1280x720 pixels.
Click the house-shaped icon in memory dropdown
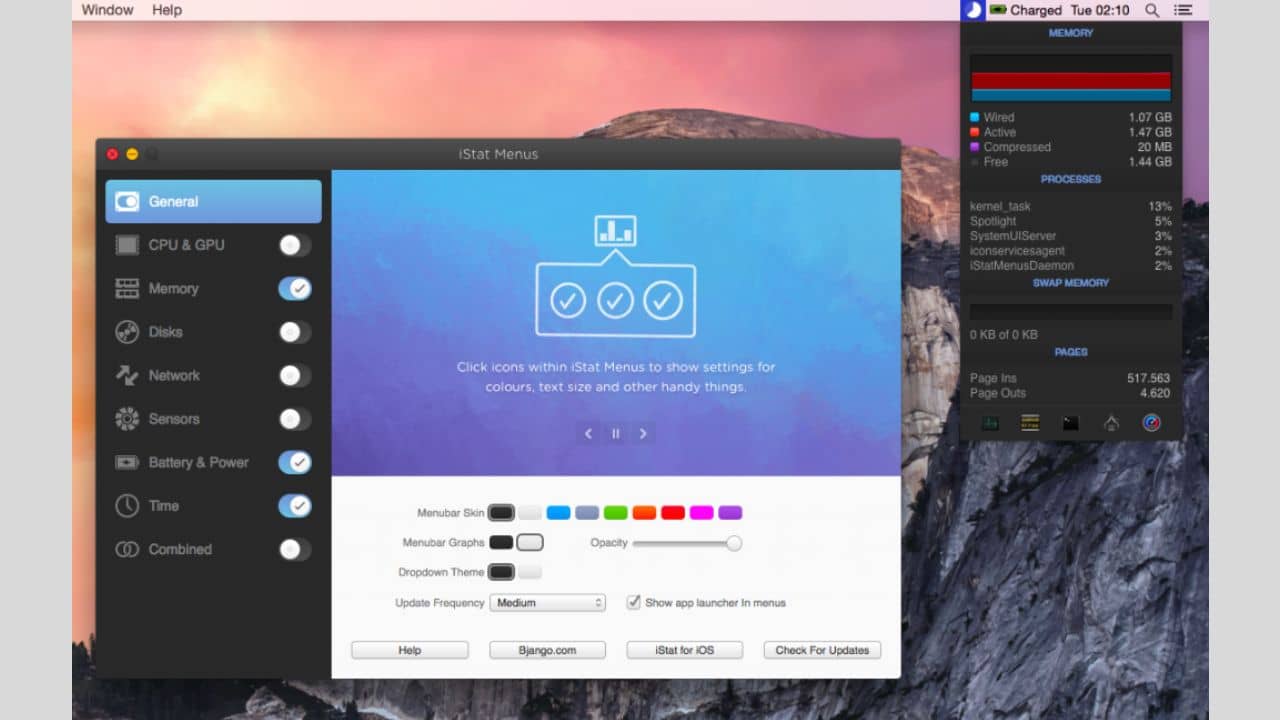[x=1111, y=423]
